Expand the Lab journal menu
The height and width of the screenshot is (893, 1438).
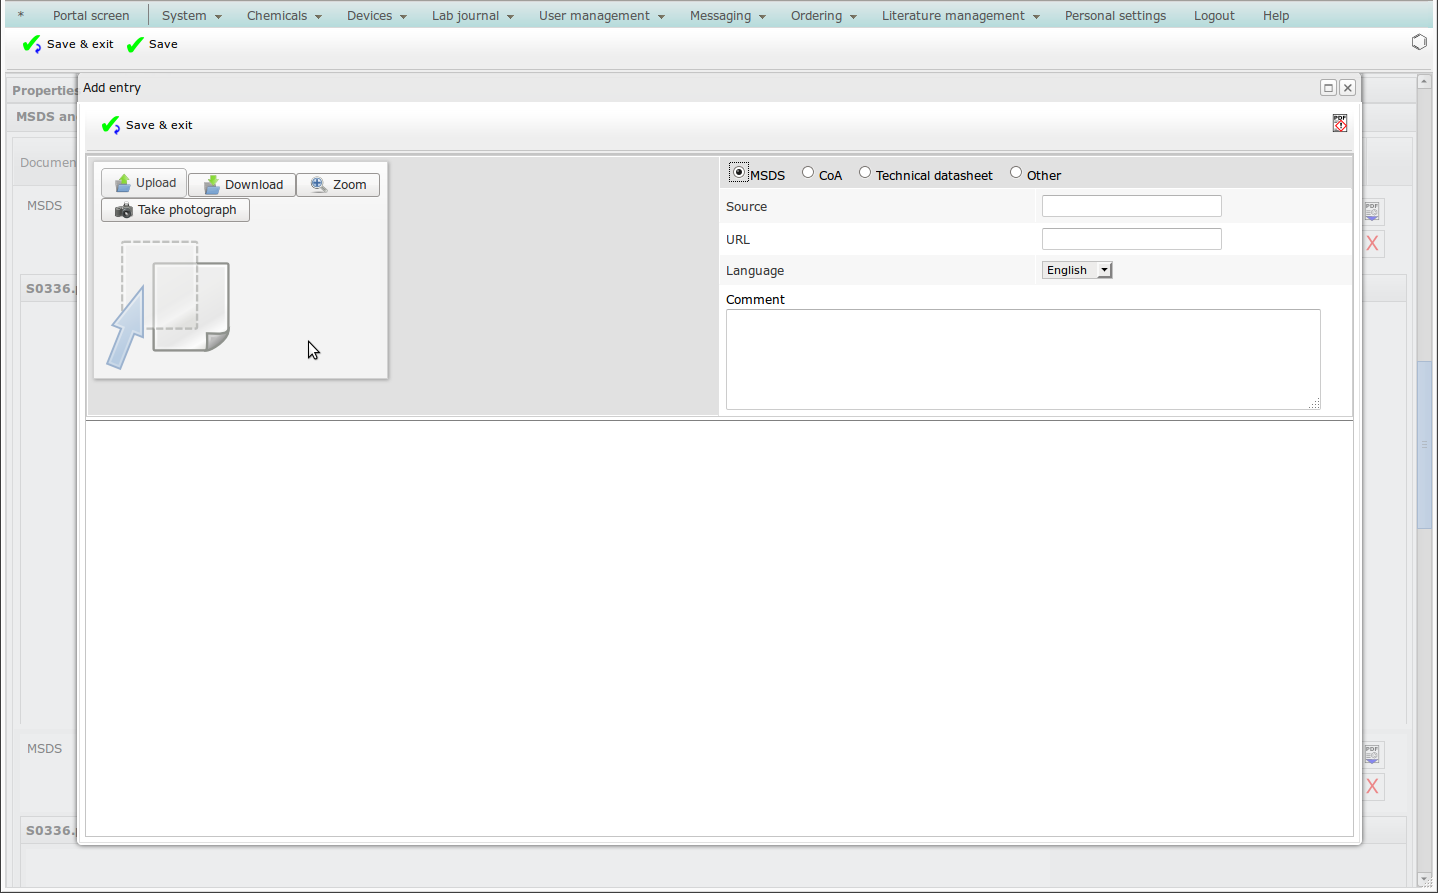pyautogui.click(x=472, y=16)
